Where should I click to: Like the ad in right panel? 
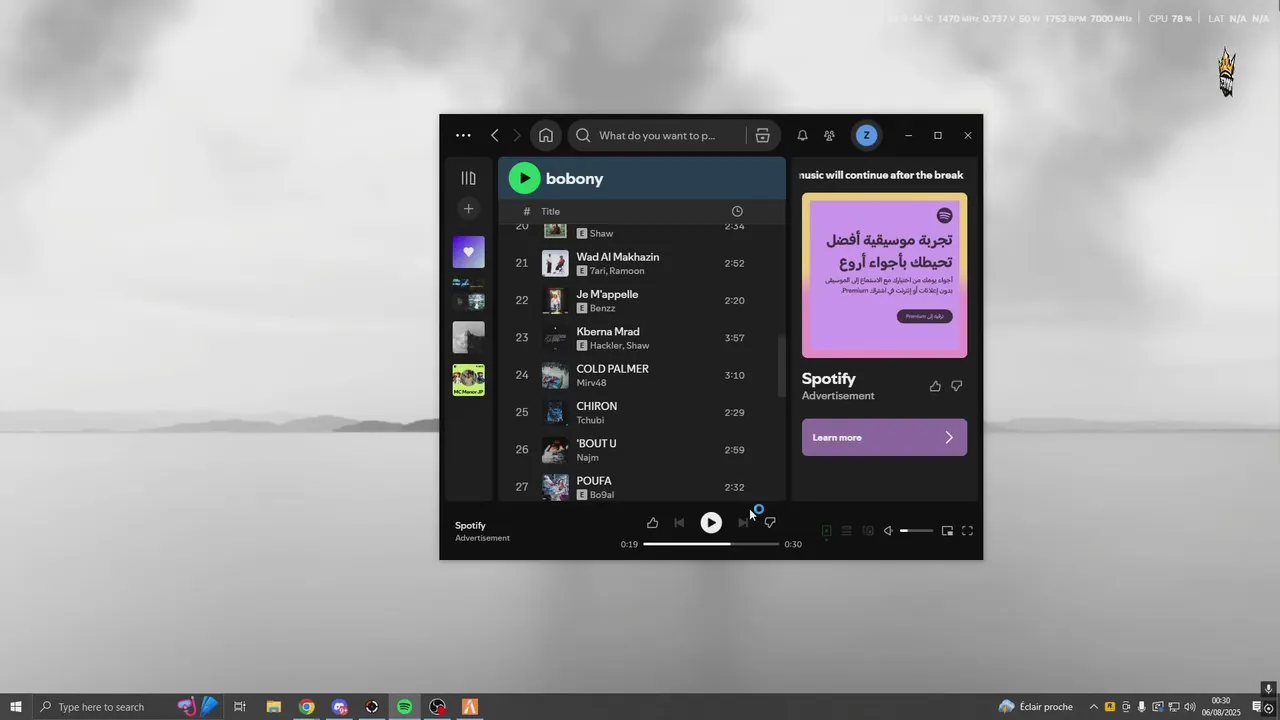[935, 386]
